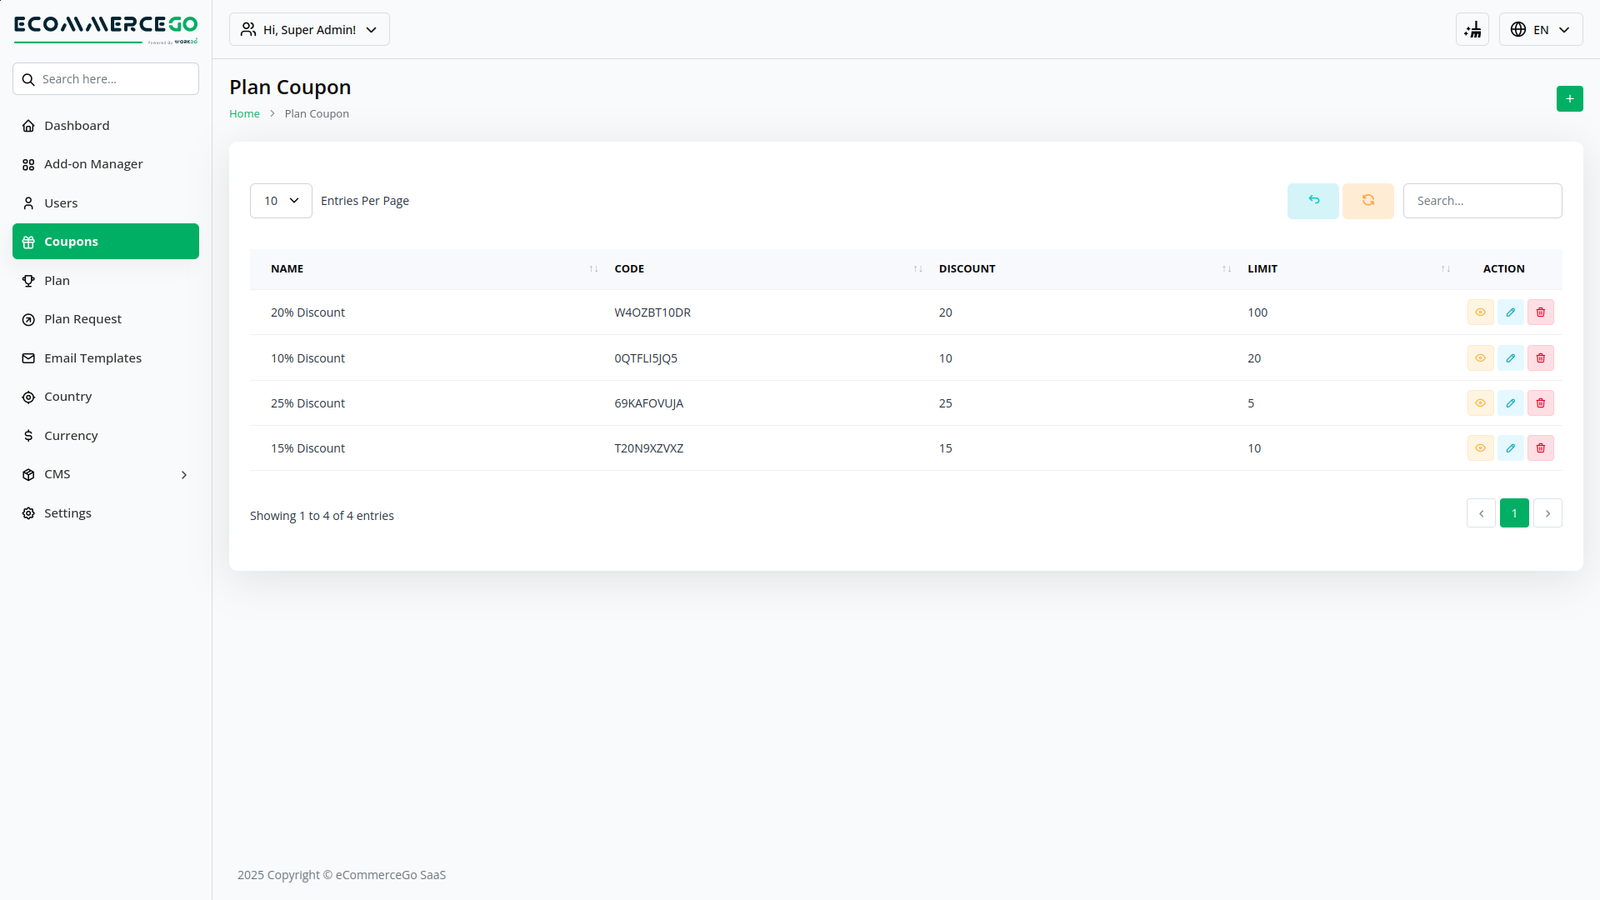Open the Hi, Super Admin user dropdown
The image size is (1600, 900).
point(309,30)
